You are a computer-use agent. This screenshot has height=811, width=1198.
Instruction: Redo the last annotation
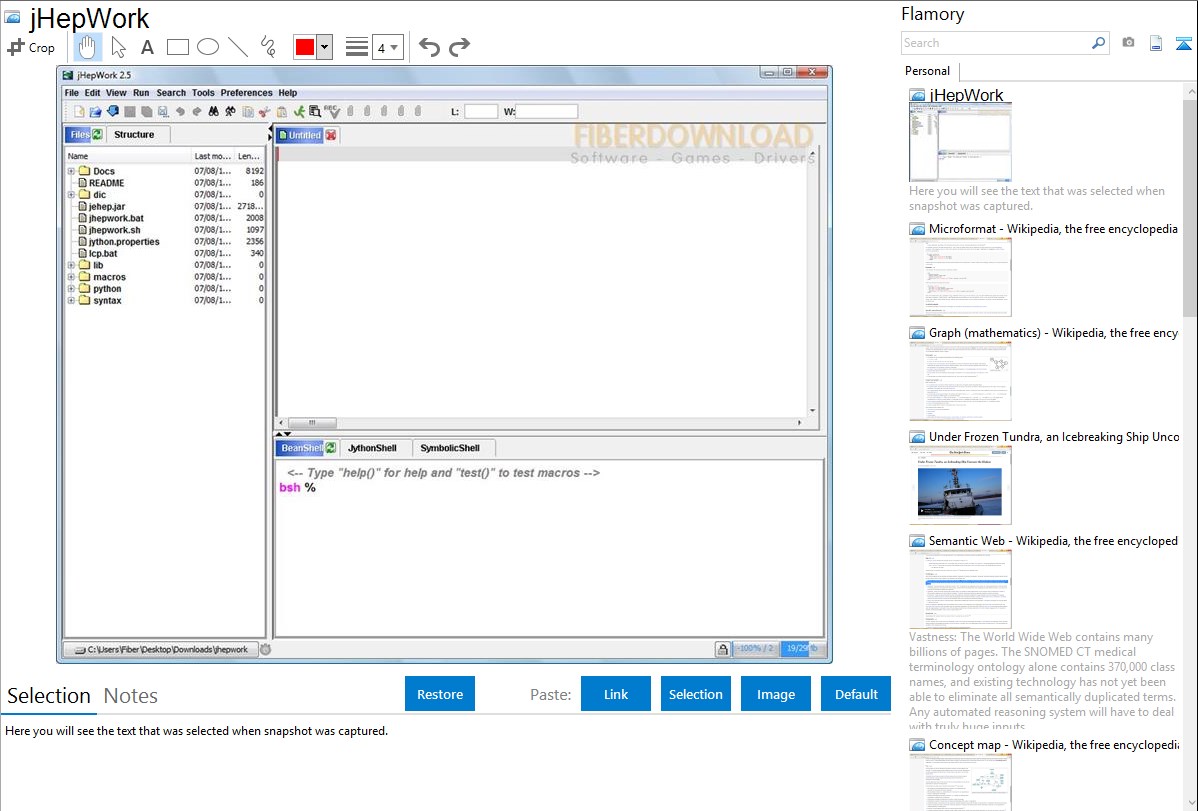(x=459, y=47)
